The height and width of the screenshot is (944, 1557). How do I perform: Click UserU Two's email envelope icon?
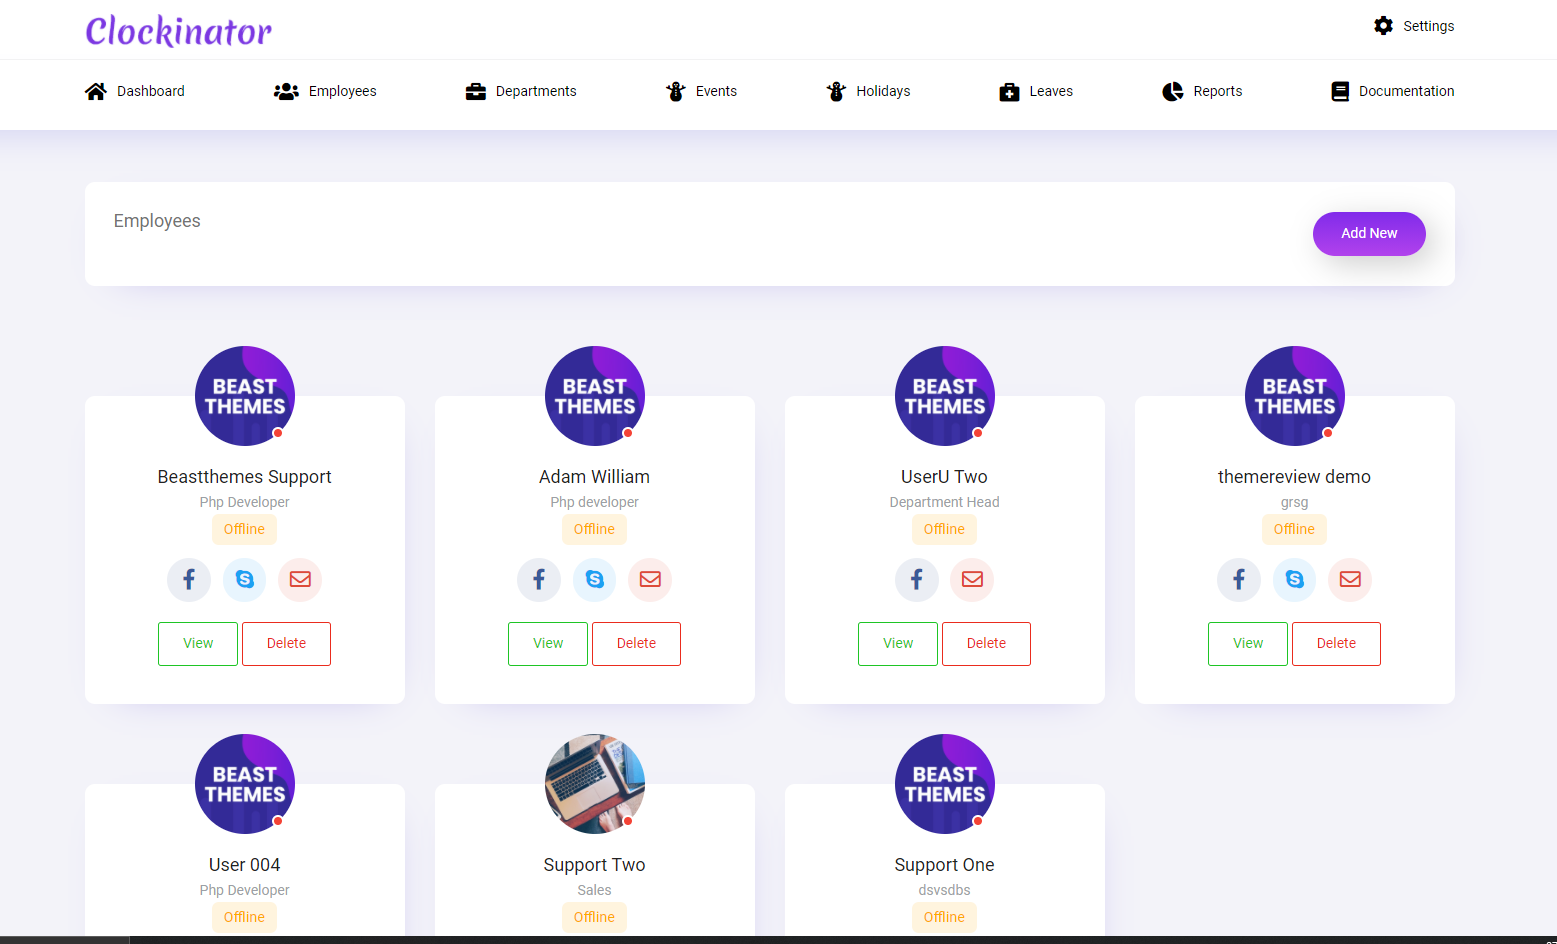point(972,579)
